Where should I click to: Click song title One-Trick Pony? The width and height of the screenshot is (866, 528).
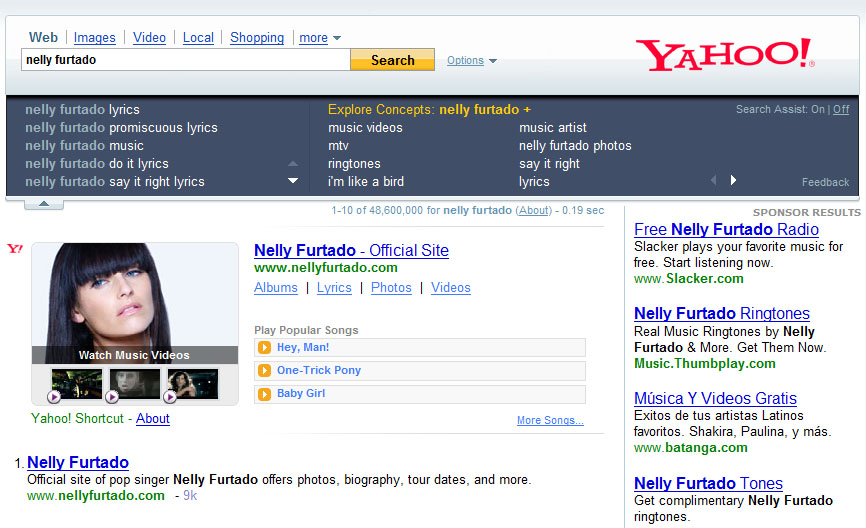click(x=319, y=371)
